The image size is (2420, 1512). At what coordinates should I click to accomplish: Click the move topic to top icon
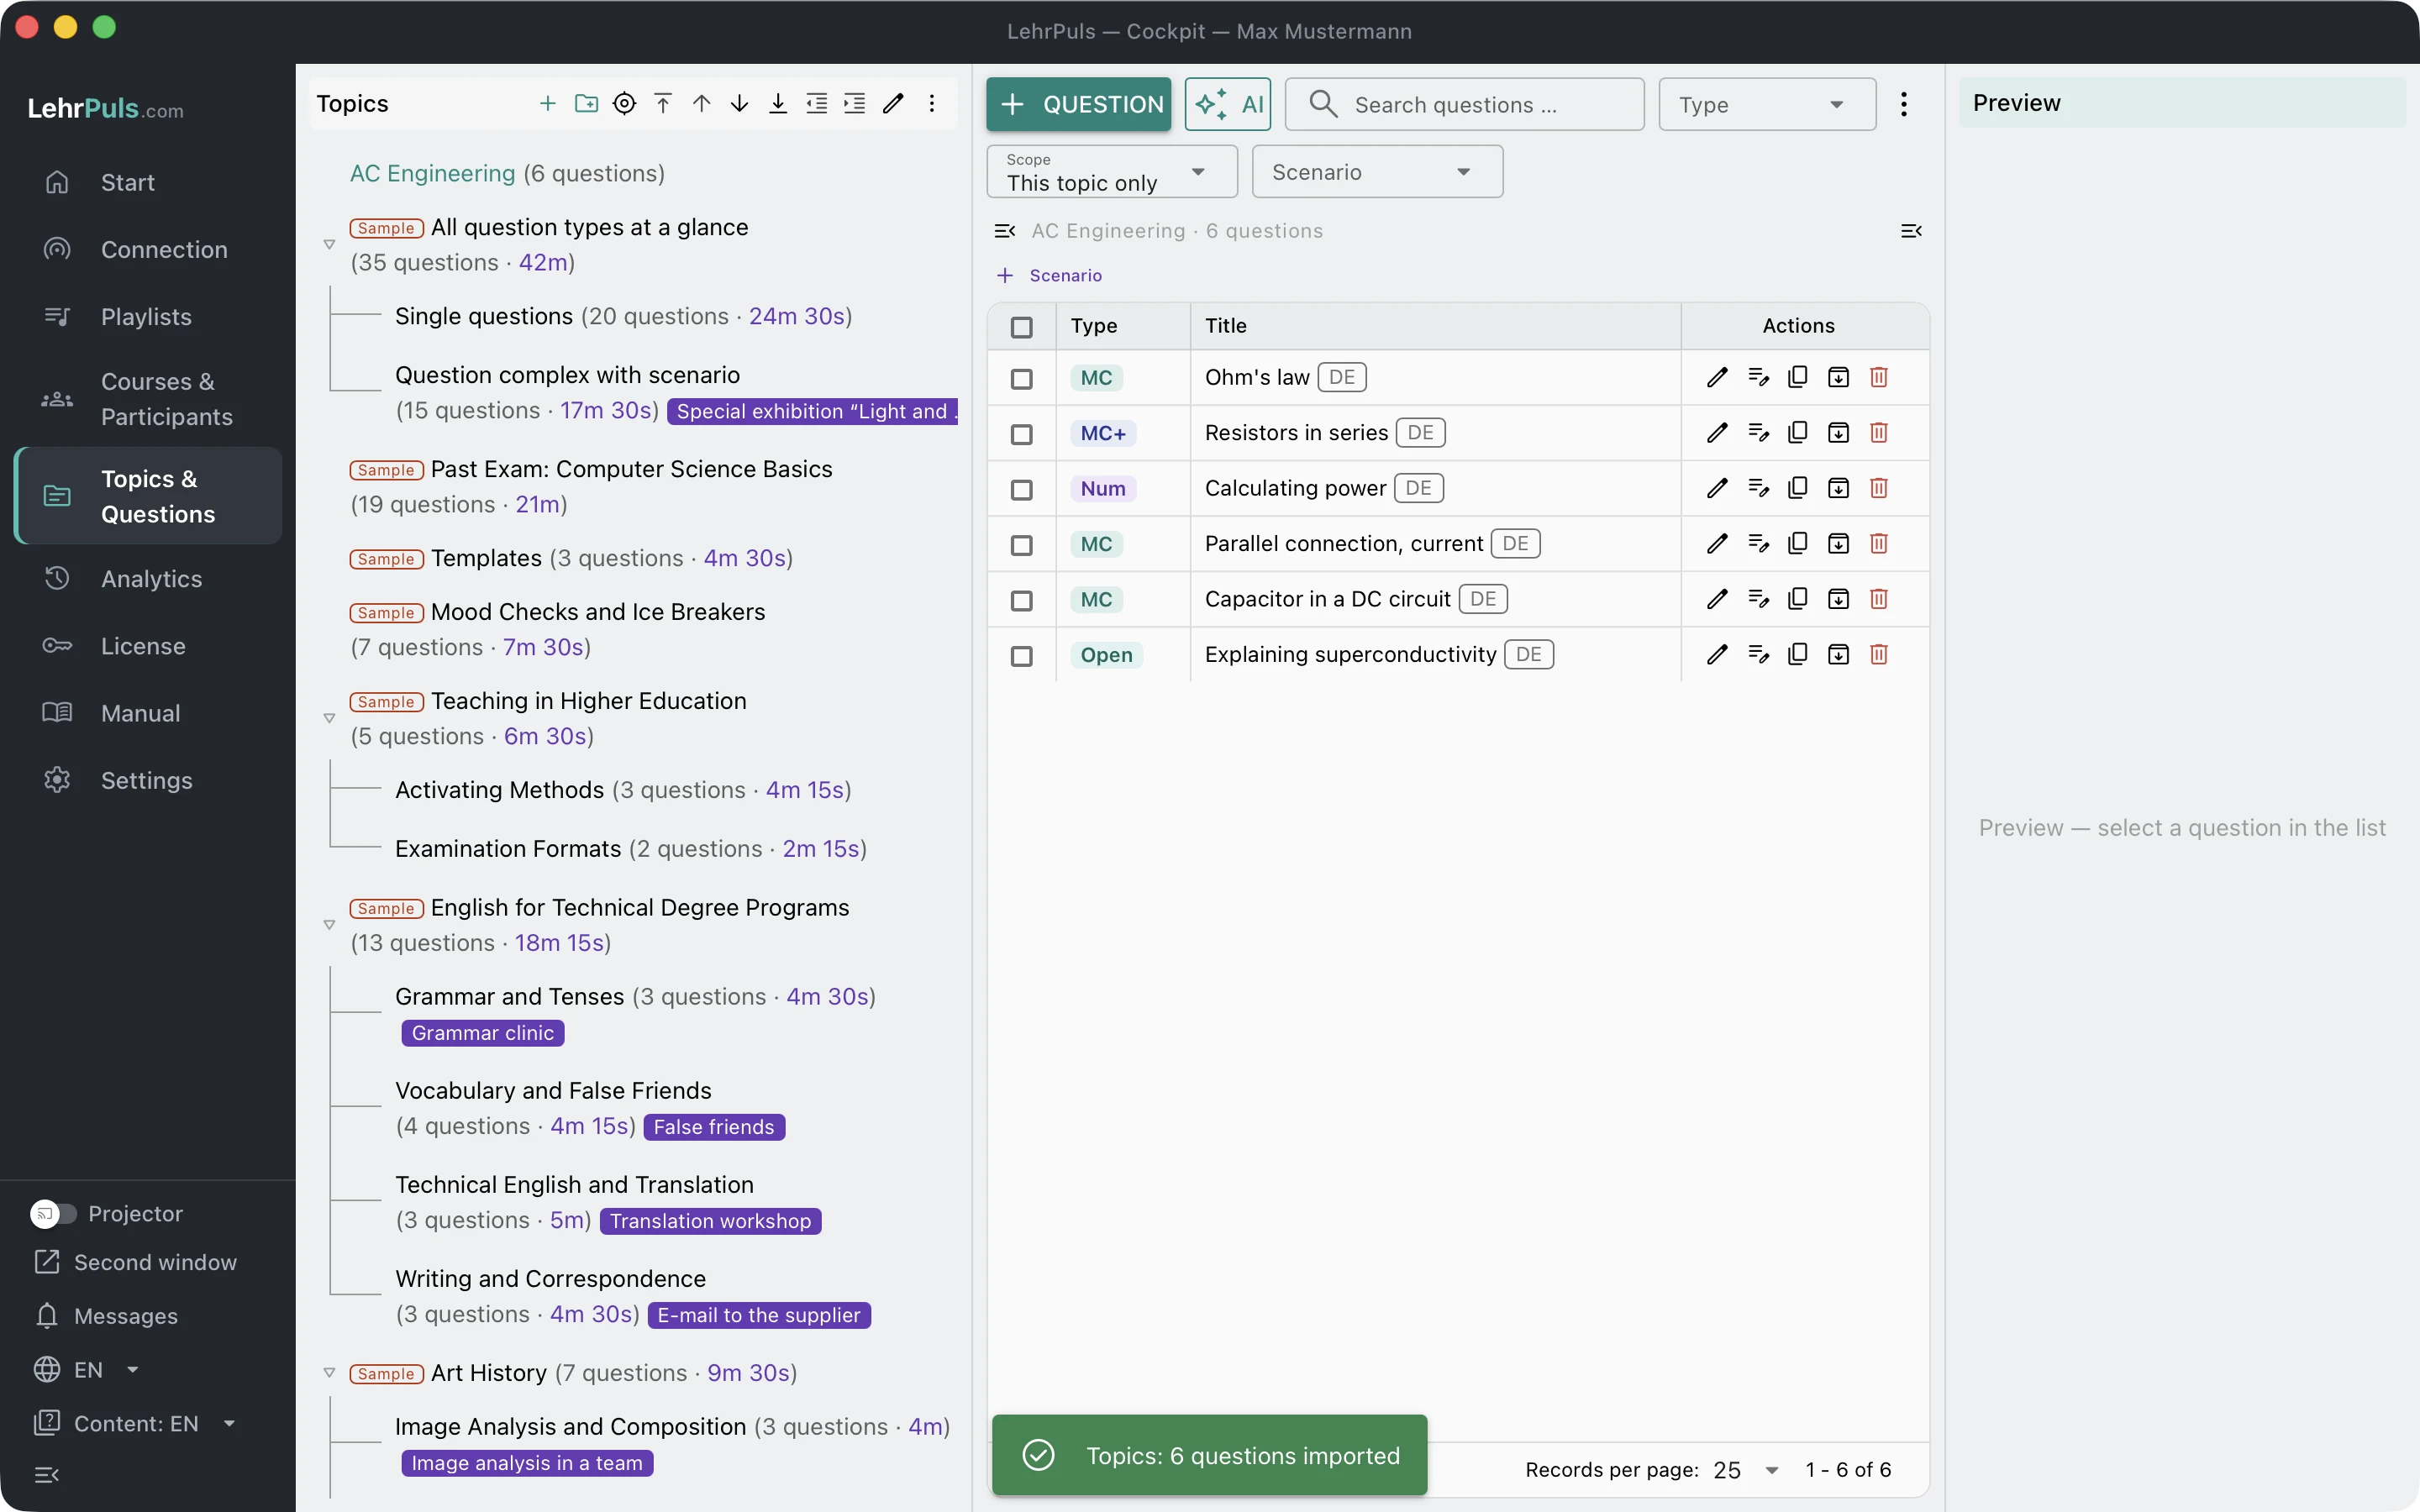coord(663,103)
